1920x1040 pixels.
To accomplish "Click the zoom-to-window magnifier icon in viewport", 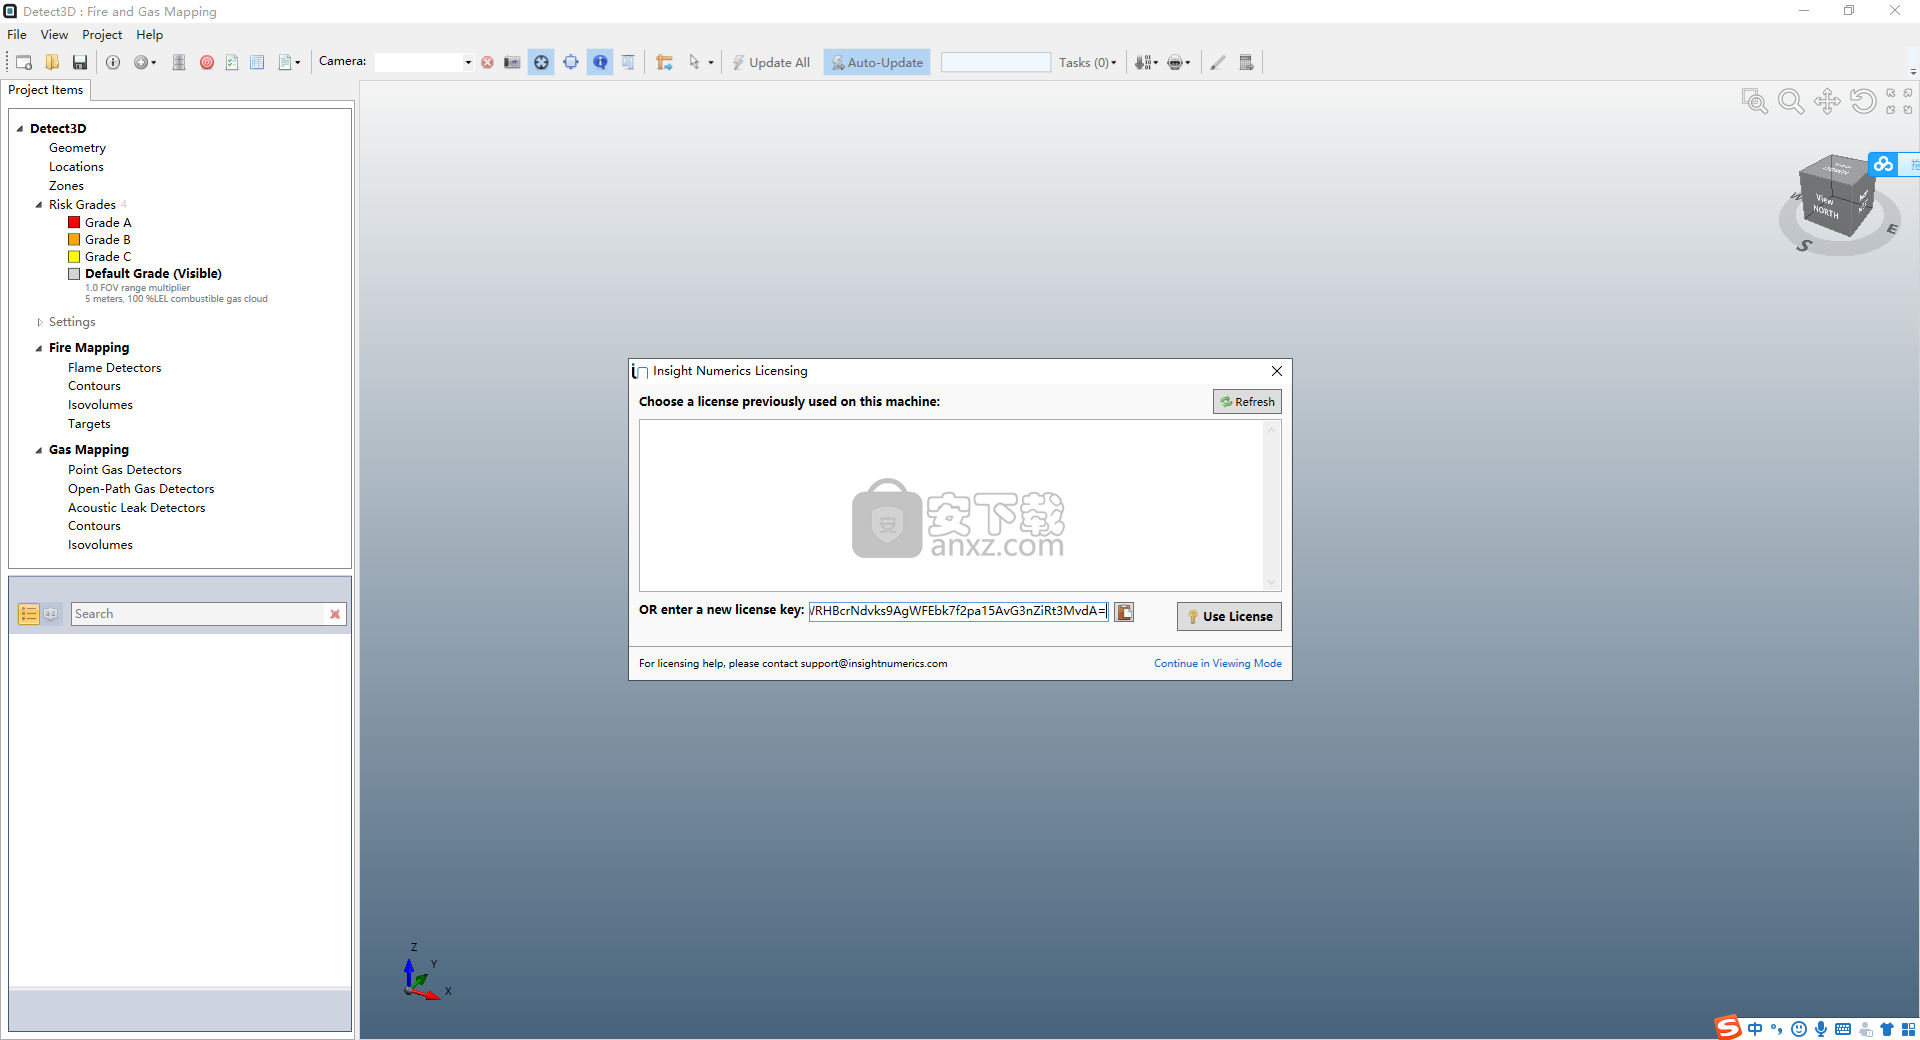I will (x=1755, y=101).
